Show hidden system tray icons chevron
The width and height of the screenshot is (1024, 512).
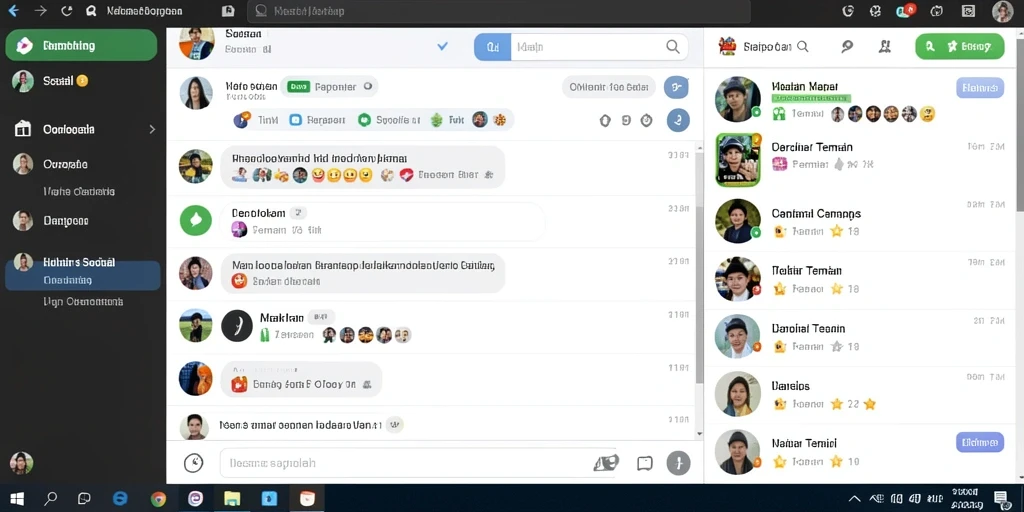(854, 499)
